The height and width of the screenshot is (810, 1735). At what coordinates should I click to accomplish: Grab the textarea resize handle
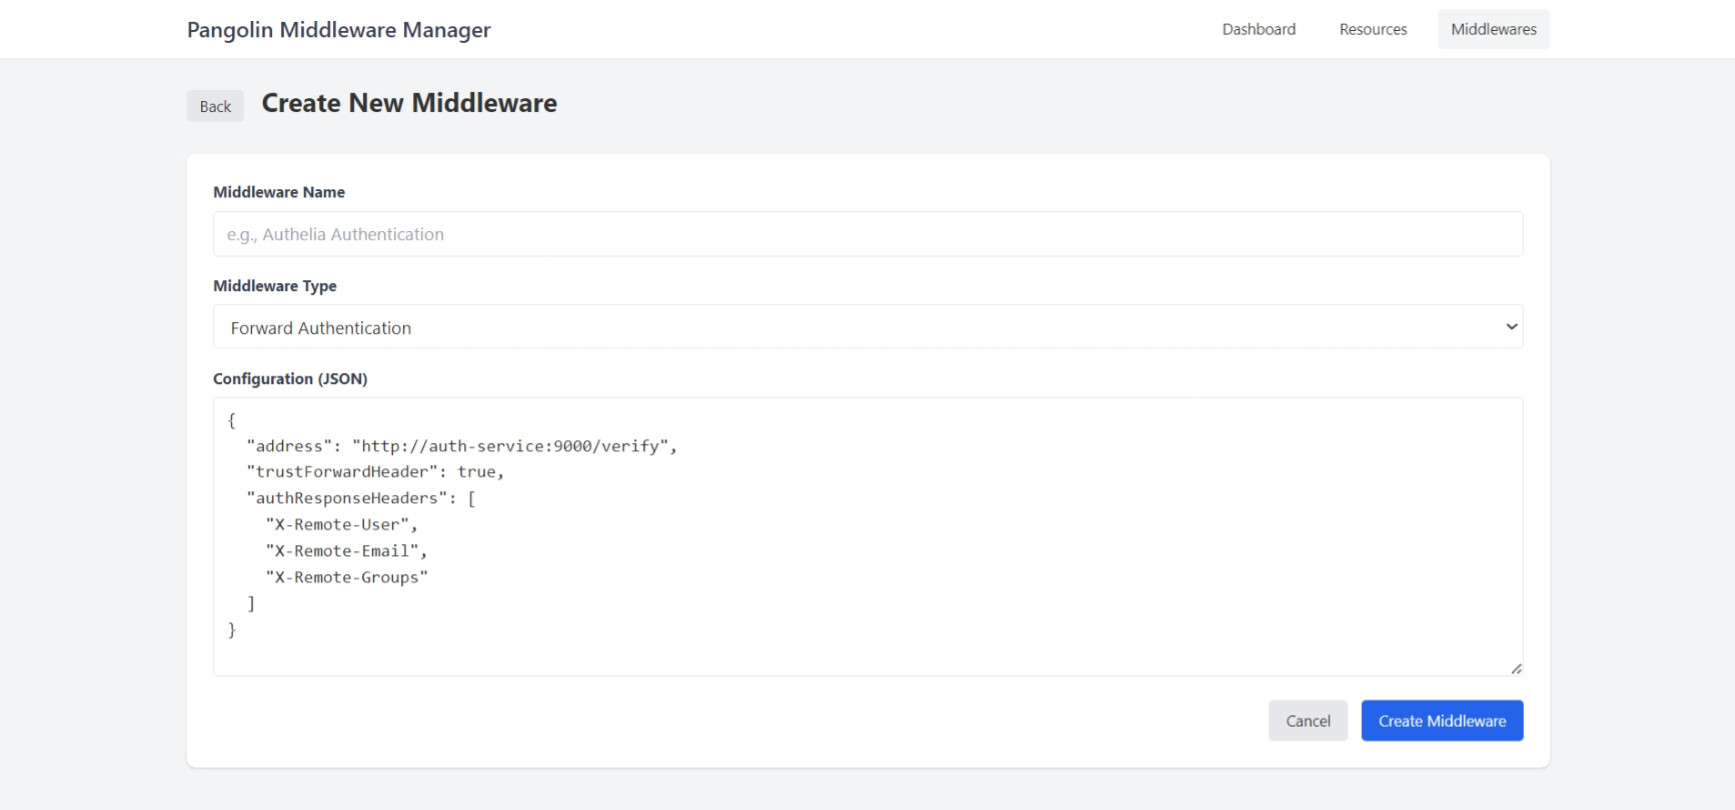tap(1516, 668)
